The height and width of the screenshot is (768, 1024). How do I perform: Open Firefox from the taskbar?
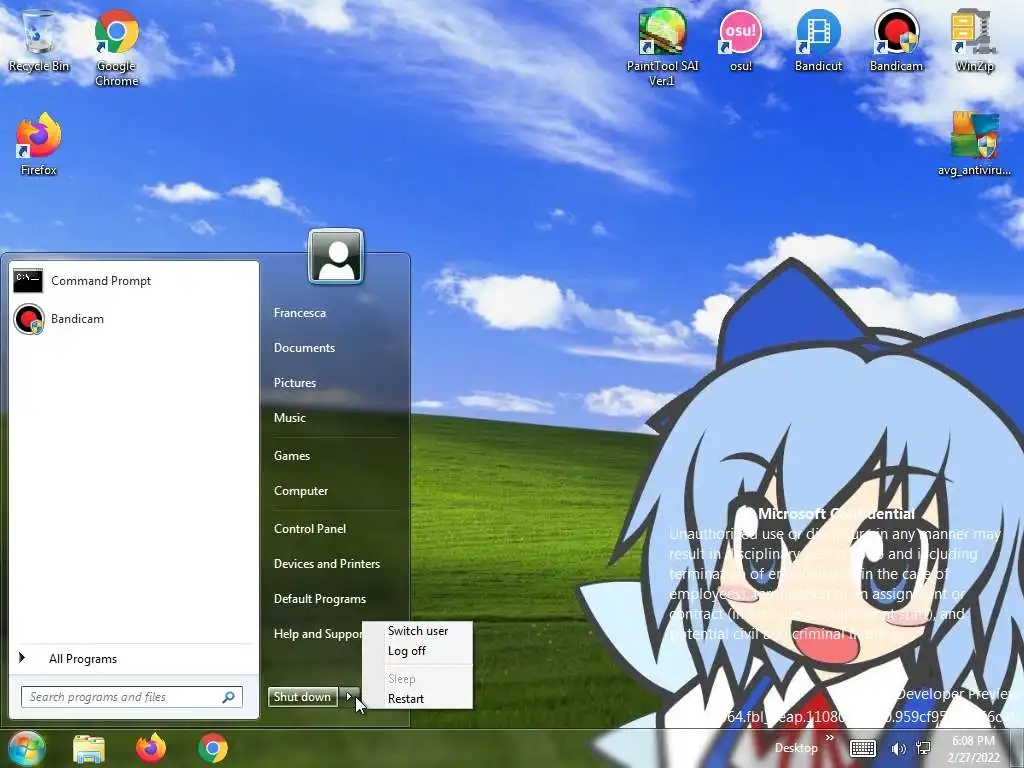(151, 748)
